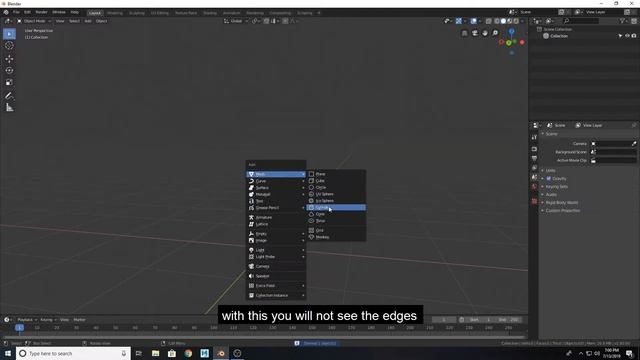
Task: Open the Scene properties tab icon
Action: (x=534, y=178)
